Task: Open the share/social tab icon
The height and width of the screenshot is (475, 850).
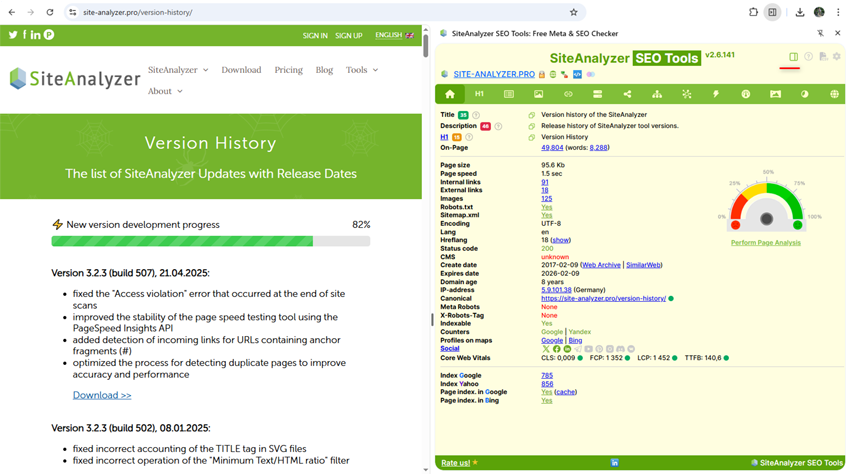Action: pos(627,94)
